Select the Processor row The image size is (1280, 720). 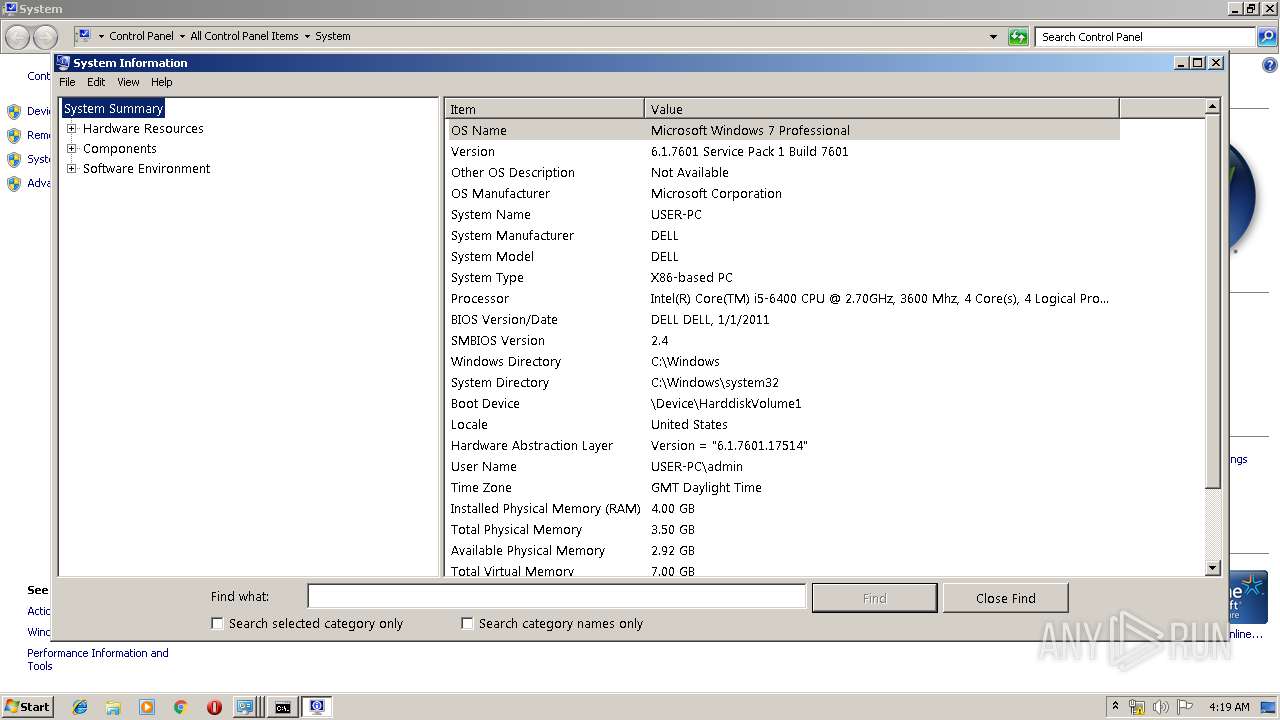pyautogui.click(x=783, y=298)
